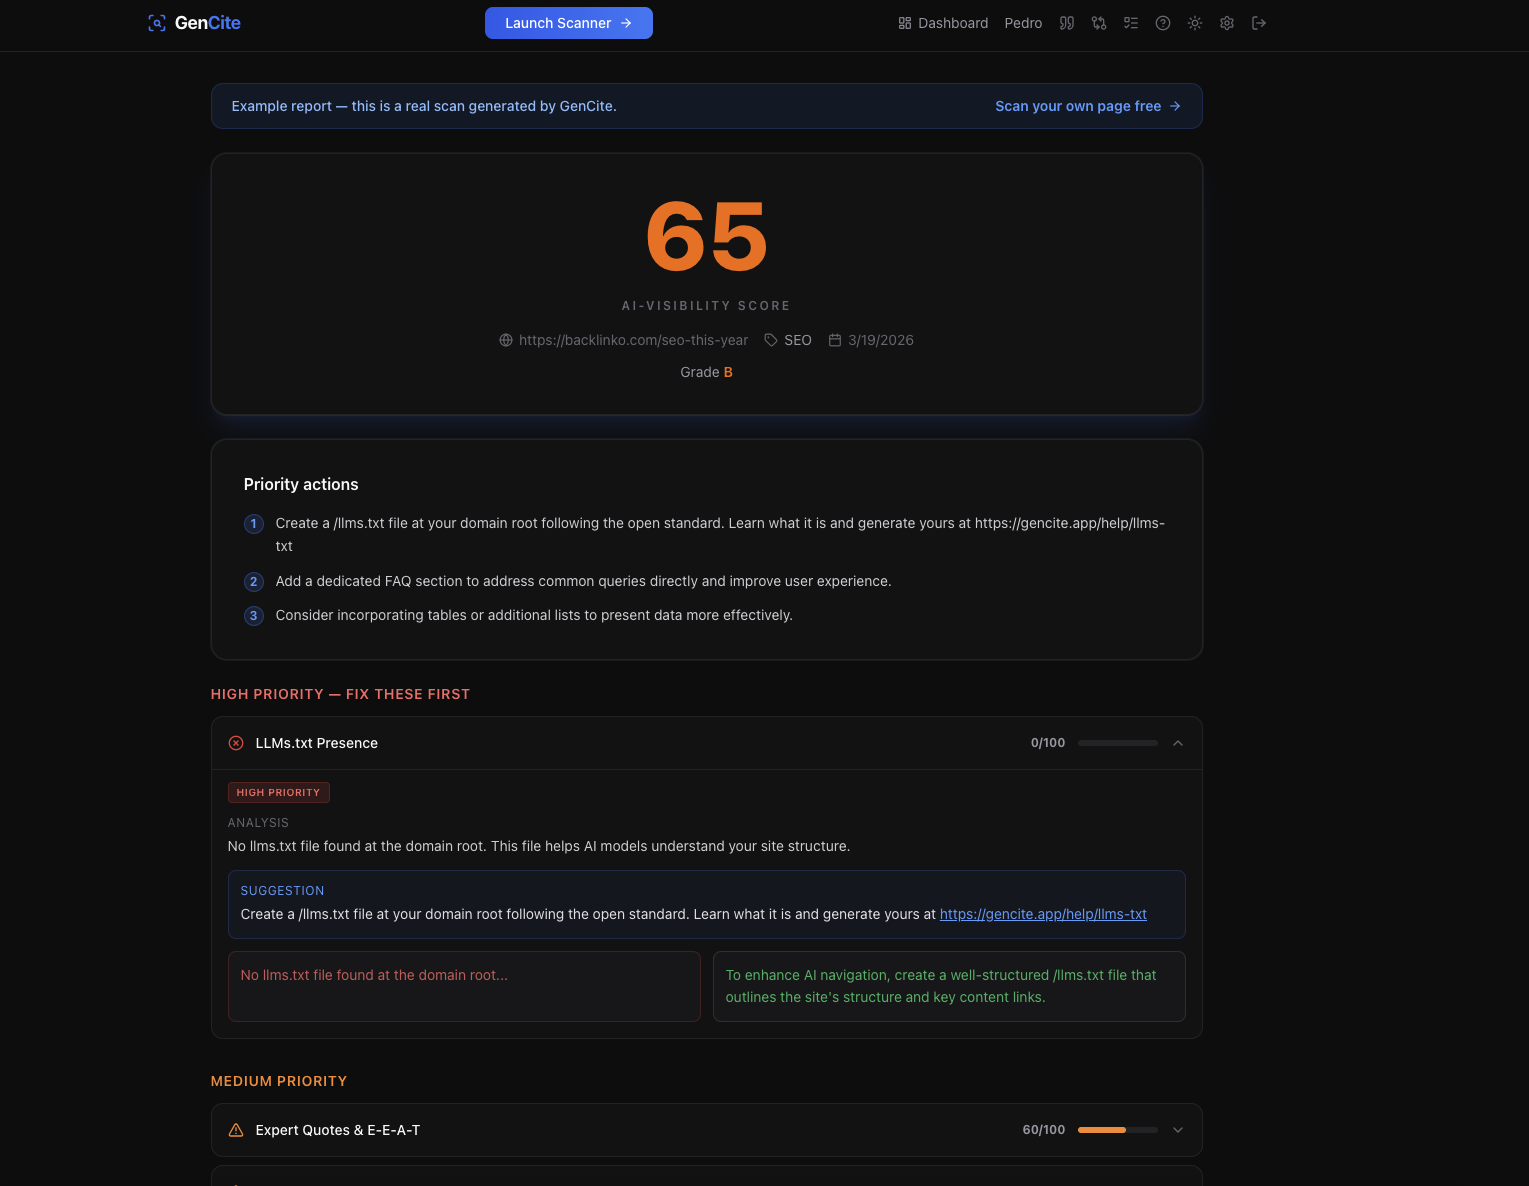Open the gencite.app/help/llms-txt link
Viewport: 1529px width, 1186px height.
[x=1043, y=914]
